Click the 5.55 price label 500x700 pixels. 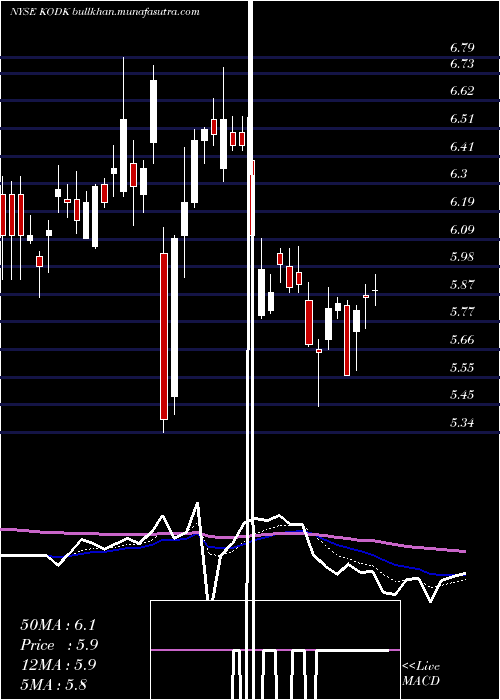coord(462,367)
